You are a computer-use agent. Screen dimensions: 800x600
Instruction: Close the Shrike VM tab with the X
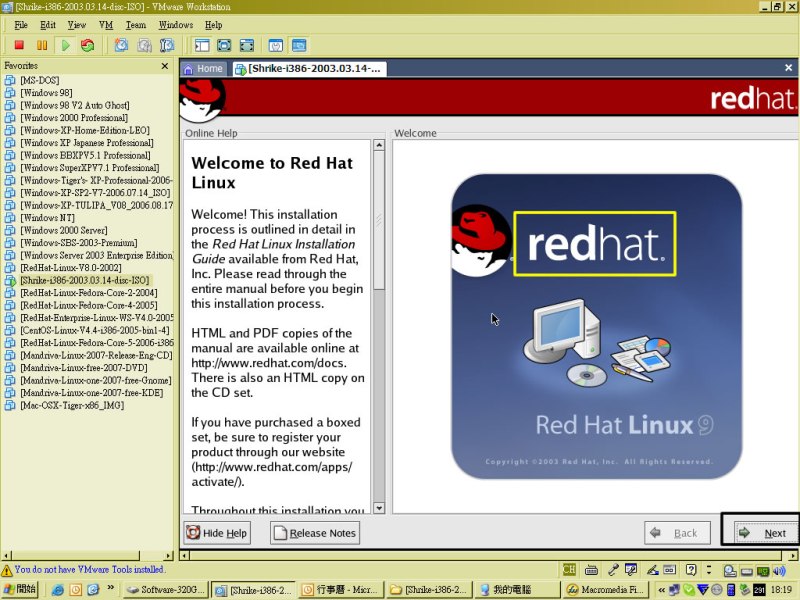coord(788,67)
